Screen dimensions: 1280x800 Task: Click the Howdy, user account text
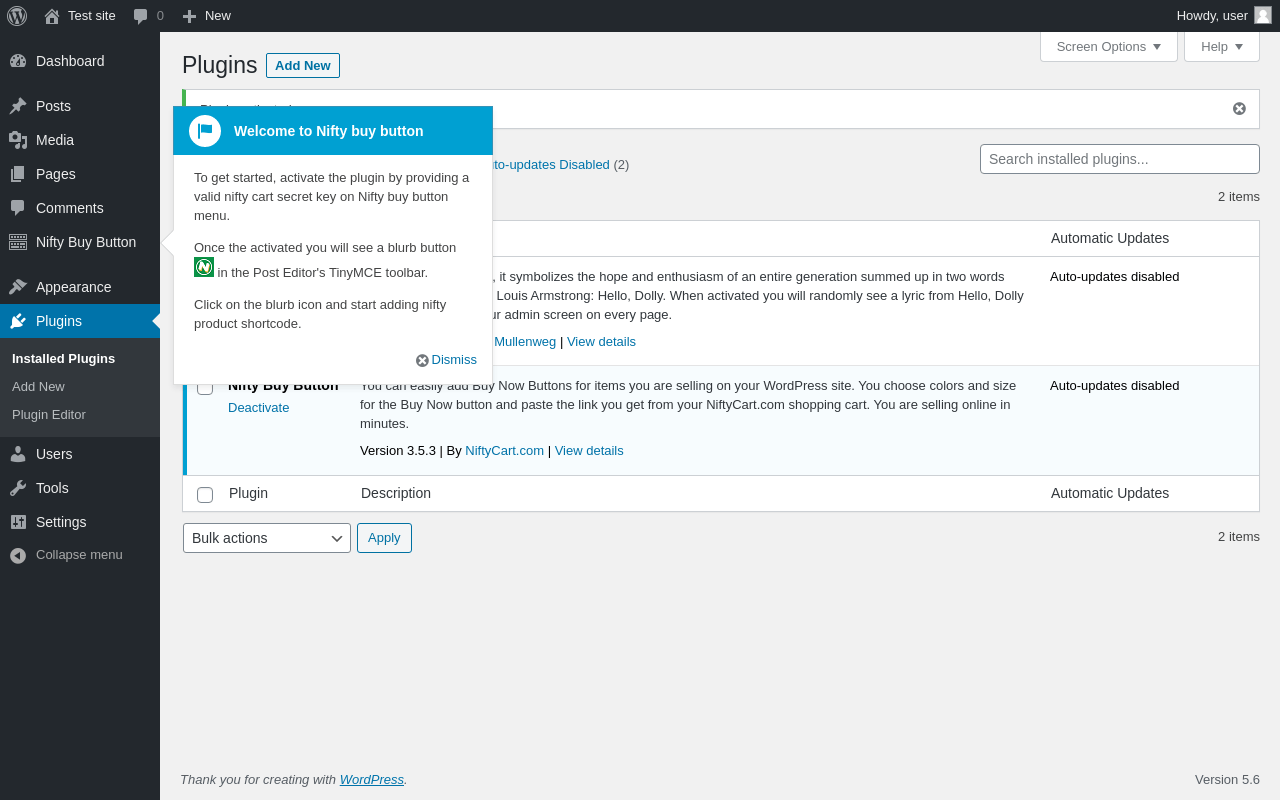click(1212, 15)
